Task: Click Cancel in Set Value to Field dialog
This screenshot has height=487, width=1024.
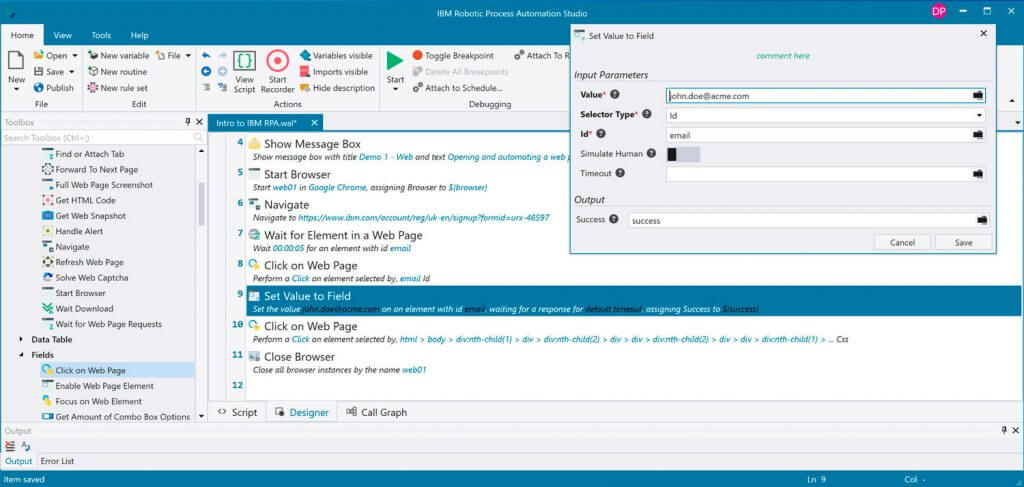Action: [x=903, y=242]
